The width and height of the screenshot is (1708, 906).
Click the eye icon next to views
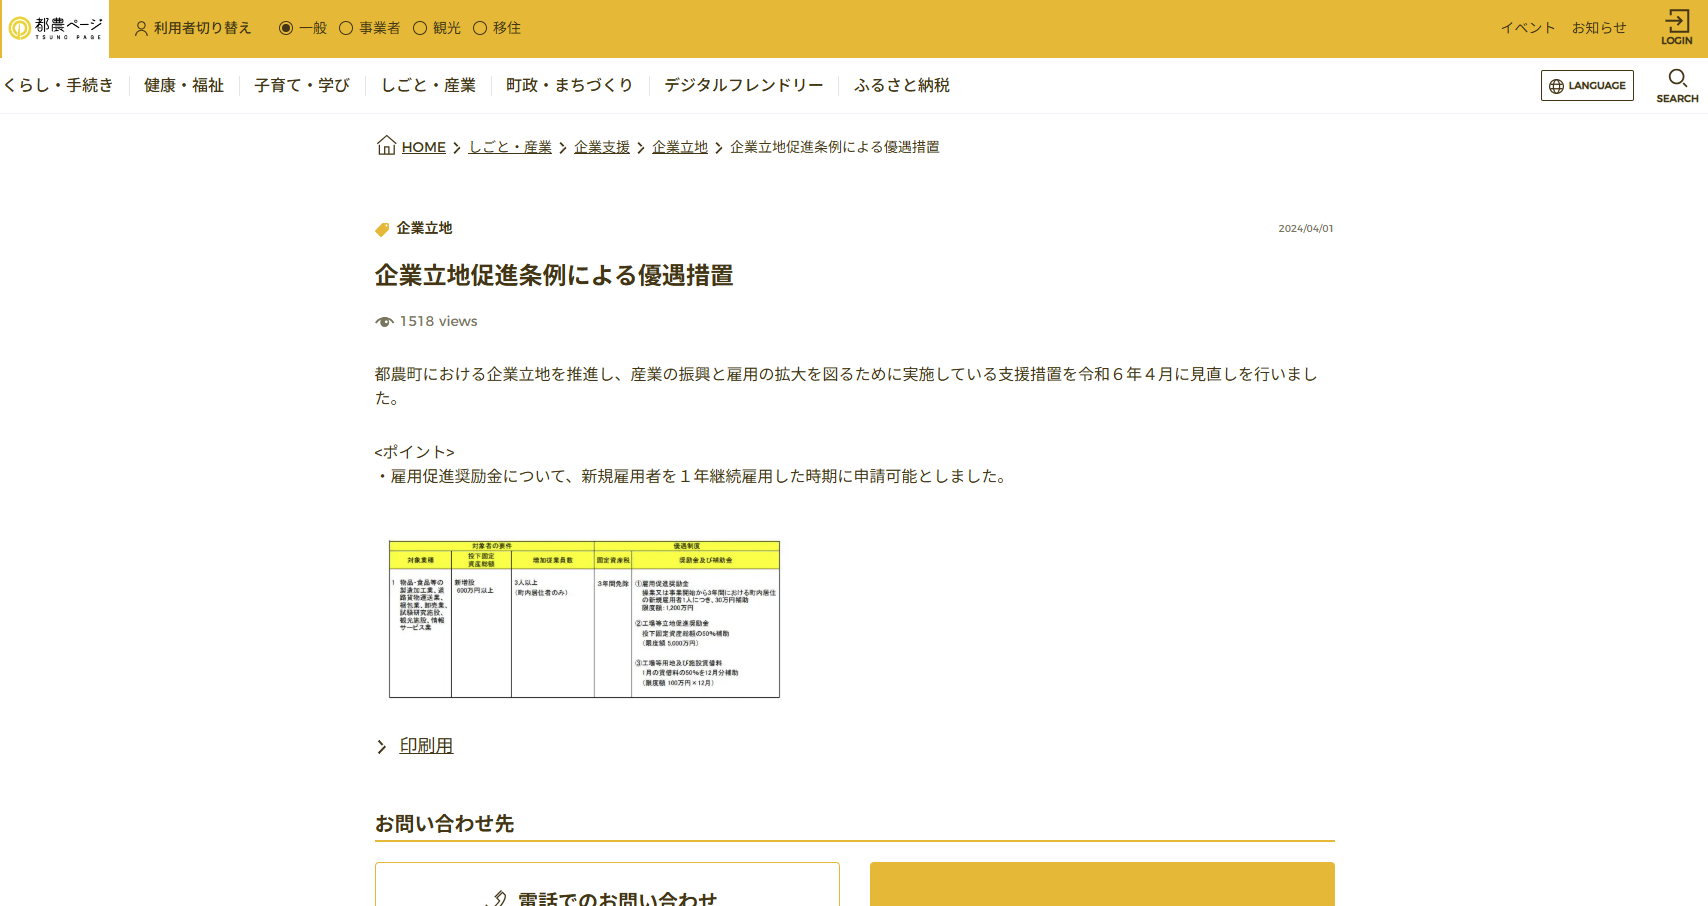point(384,322)
